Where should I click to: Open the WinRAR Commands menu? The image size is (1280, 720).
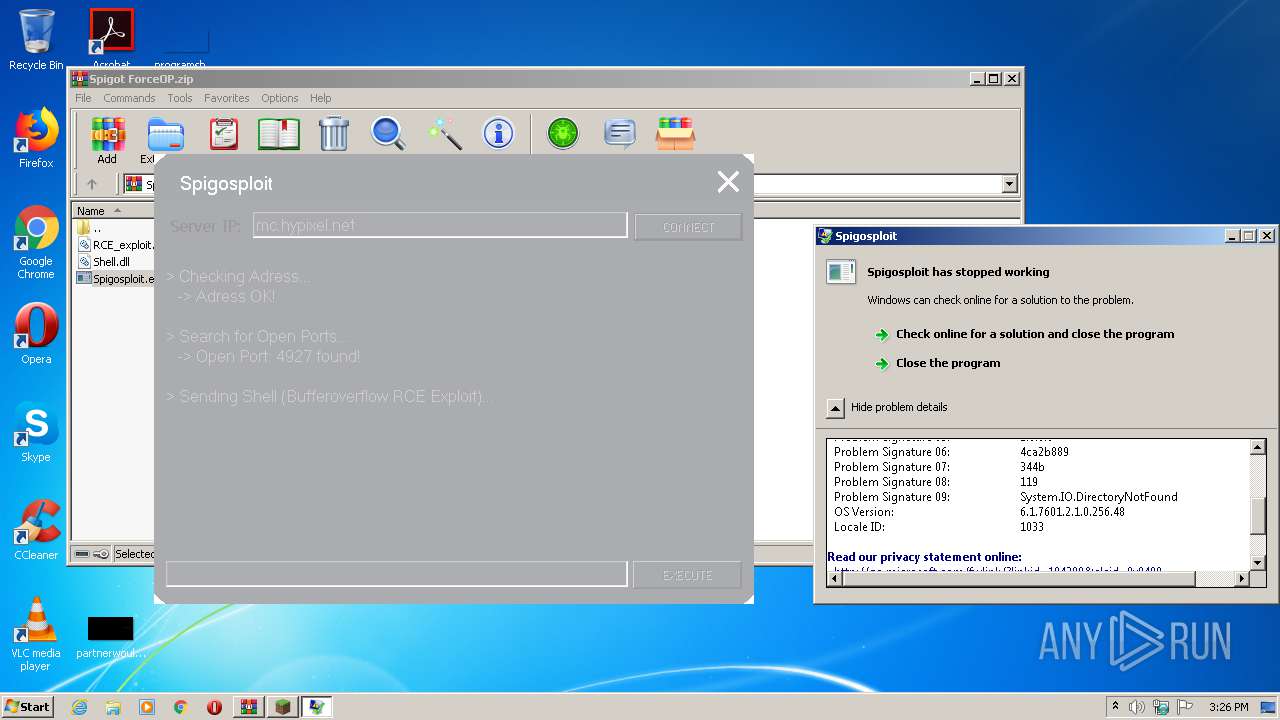129,98
